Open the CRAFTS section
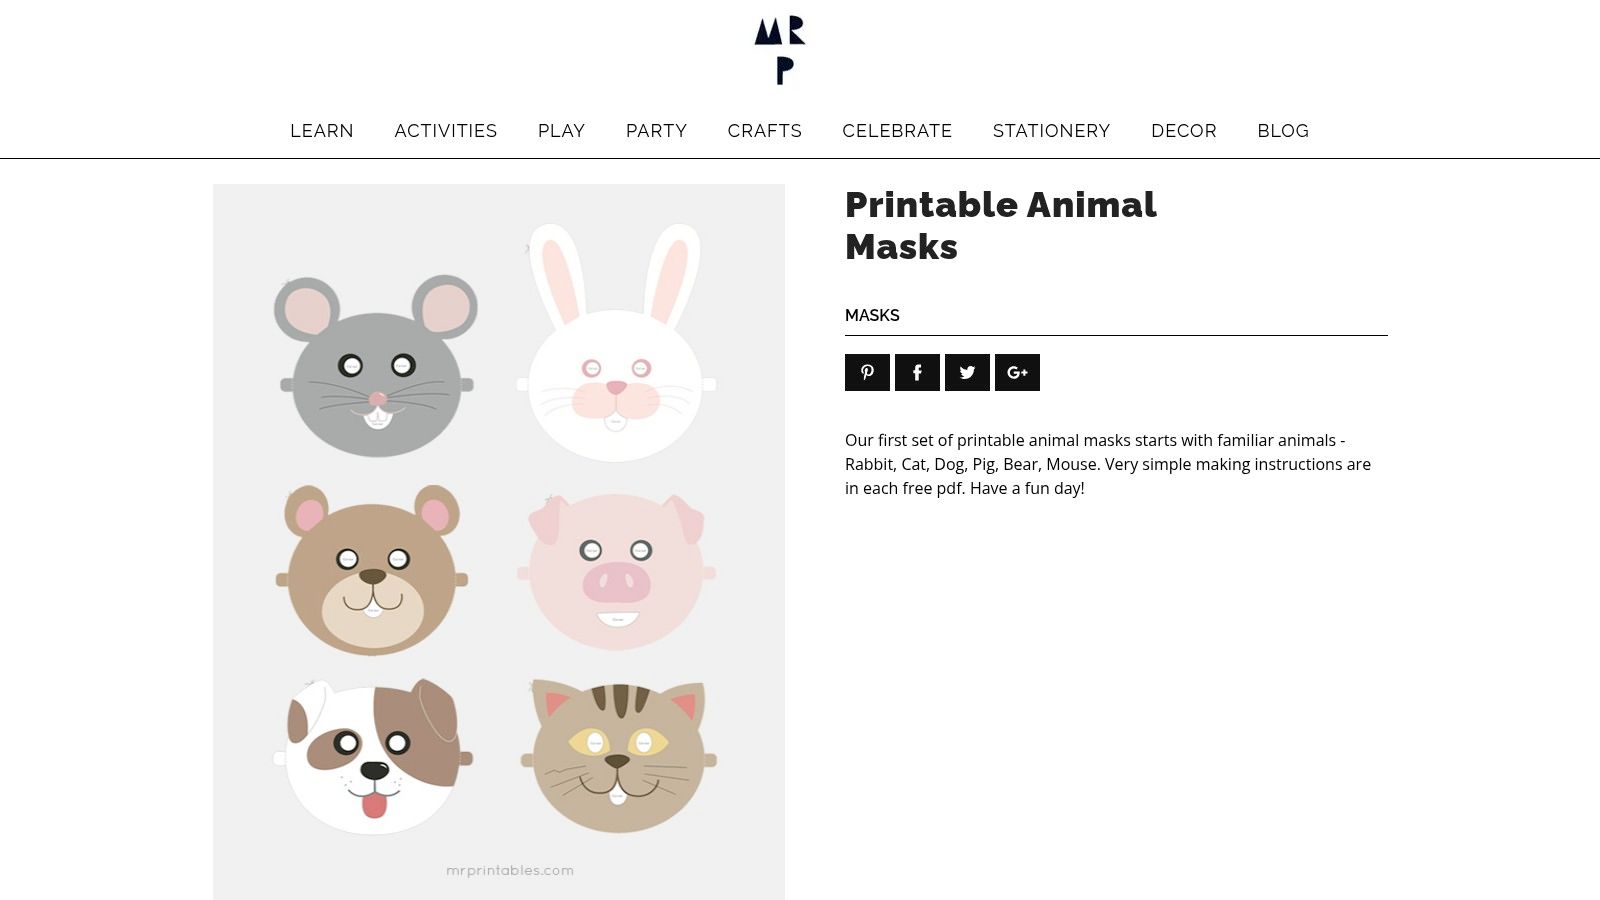 click(x=764, y=131)
